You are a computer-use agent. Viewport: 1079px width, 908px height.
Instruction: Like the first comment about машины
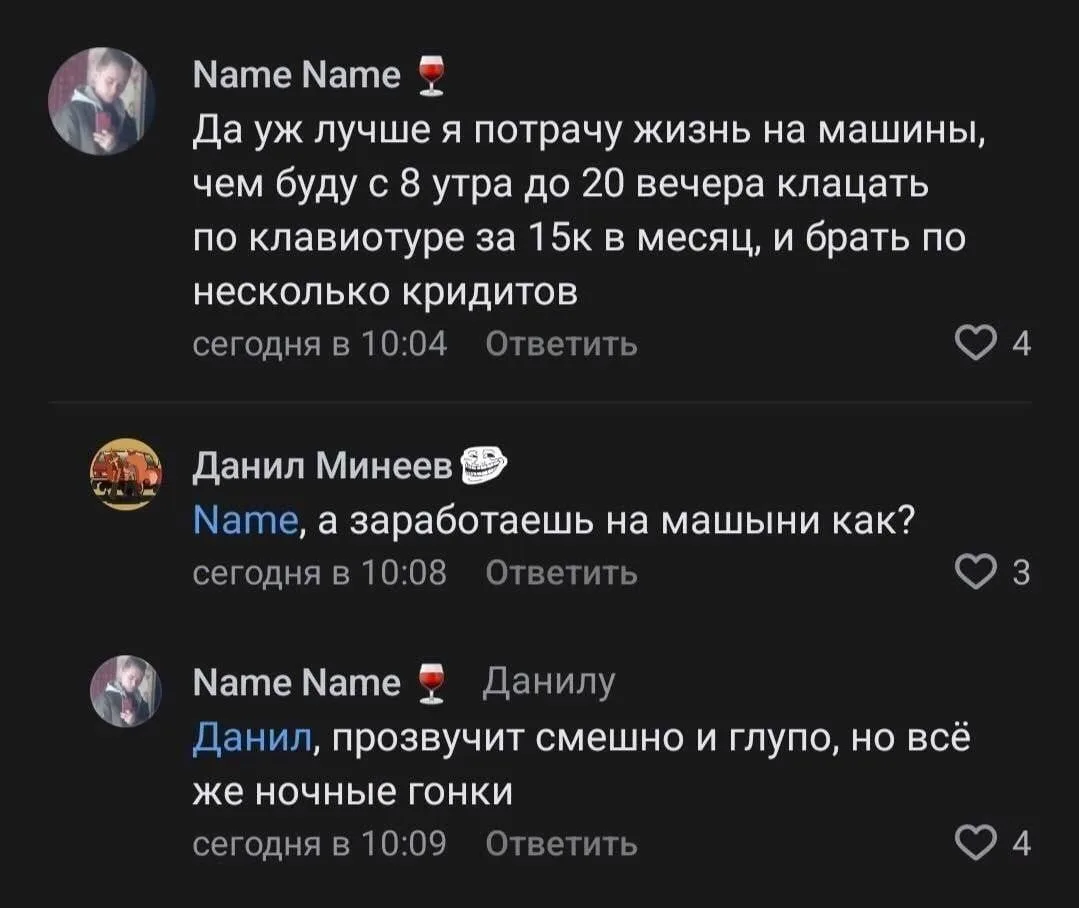[976, 343]
